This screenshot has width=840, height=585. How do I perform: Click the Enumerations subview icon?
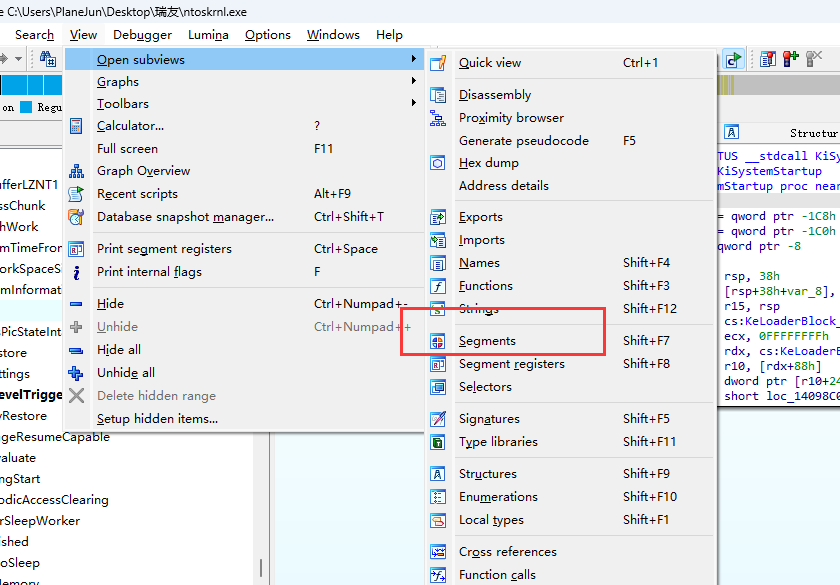click(438, 497)
